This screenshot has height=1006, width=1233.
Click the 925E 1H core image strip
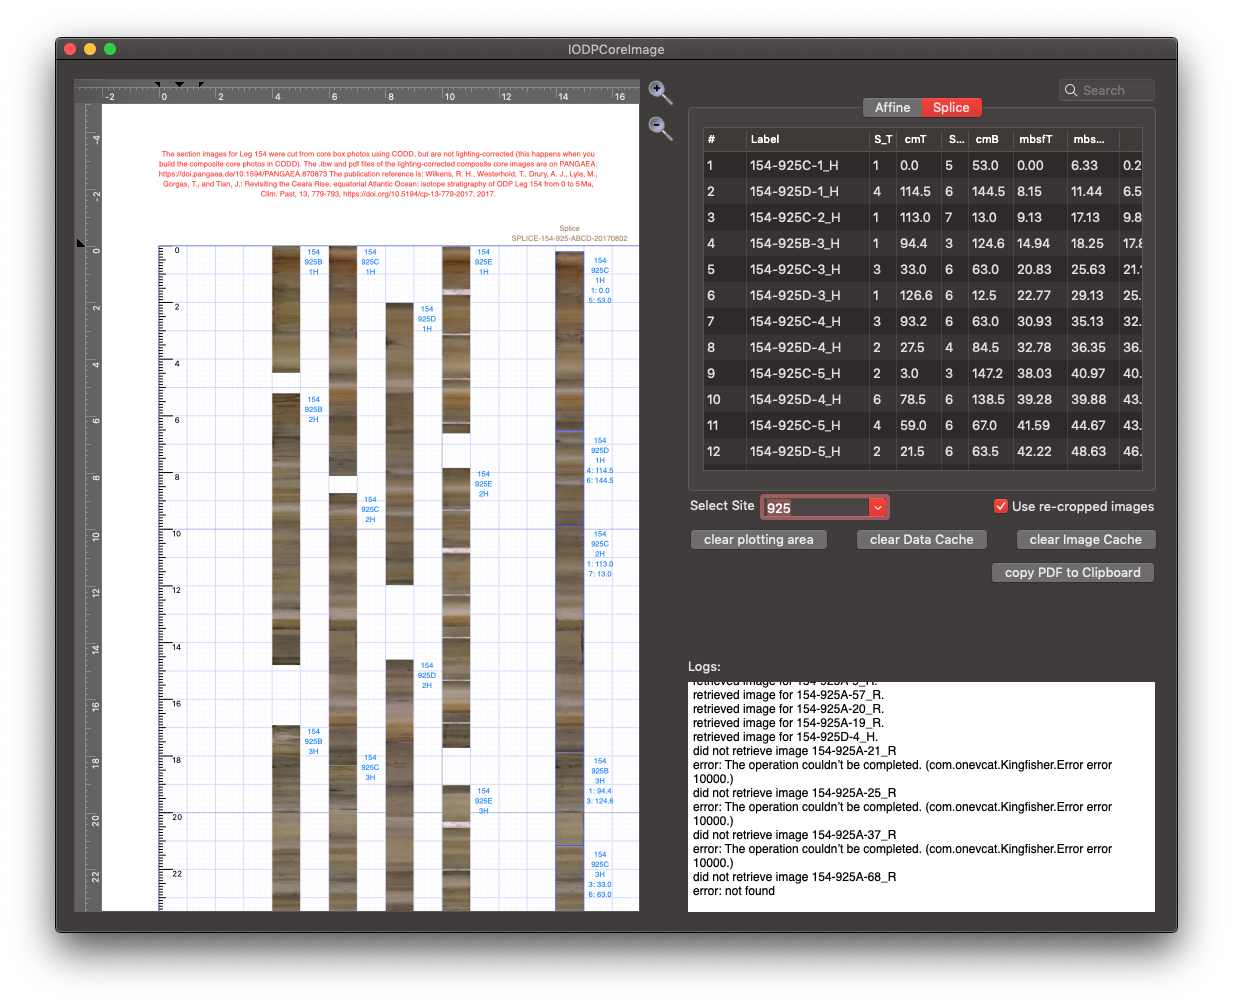click(x=456, y=340)
